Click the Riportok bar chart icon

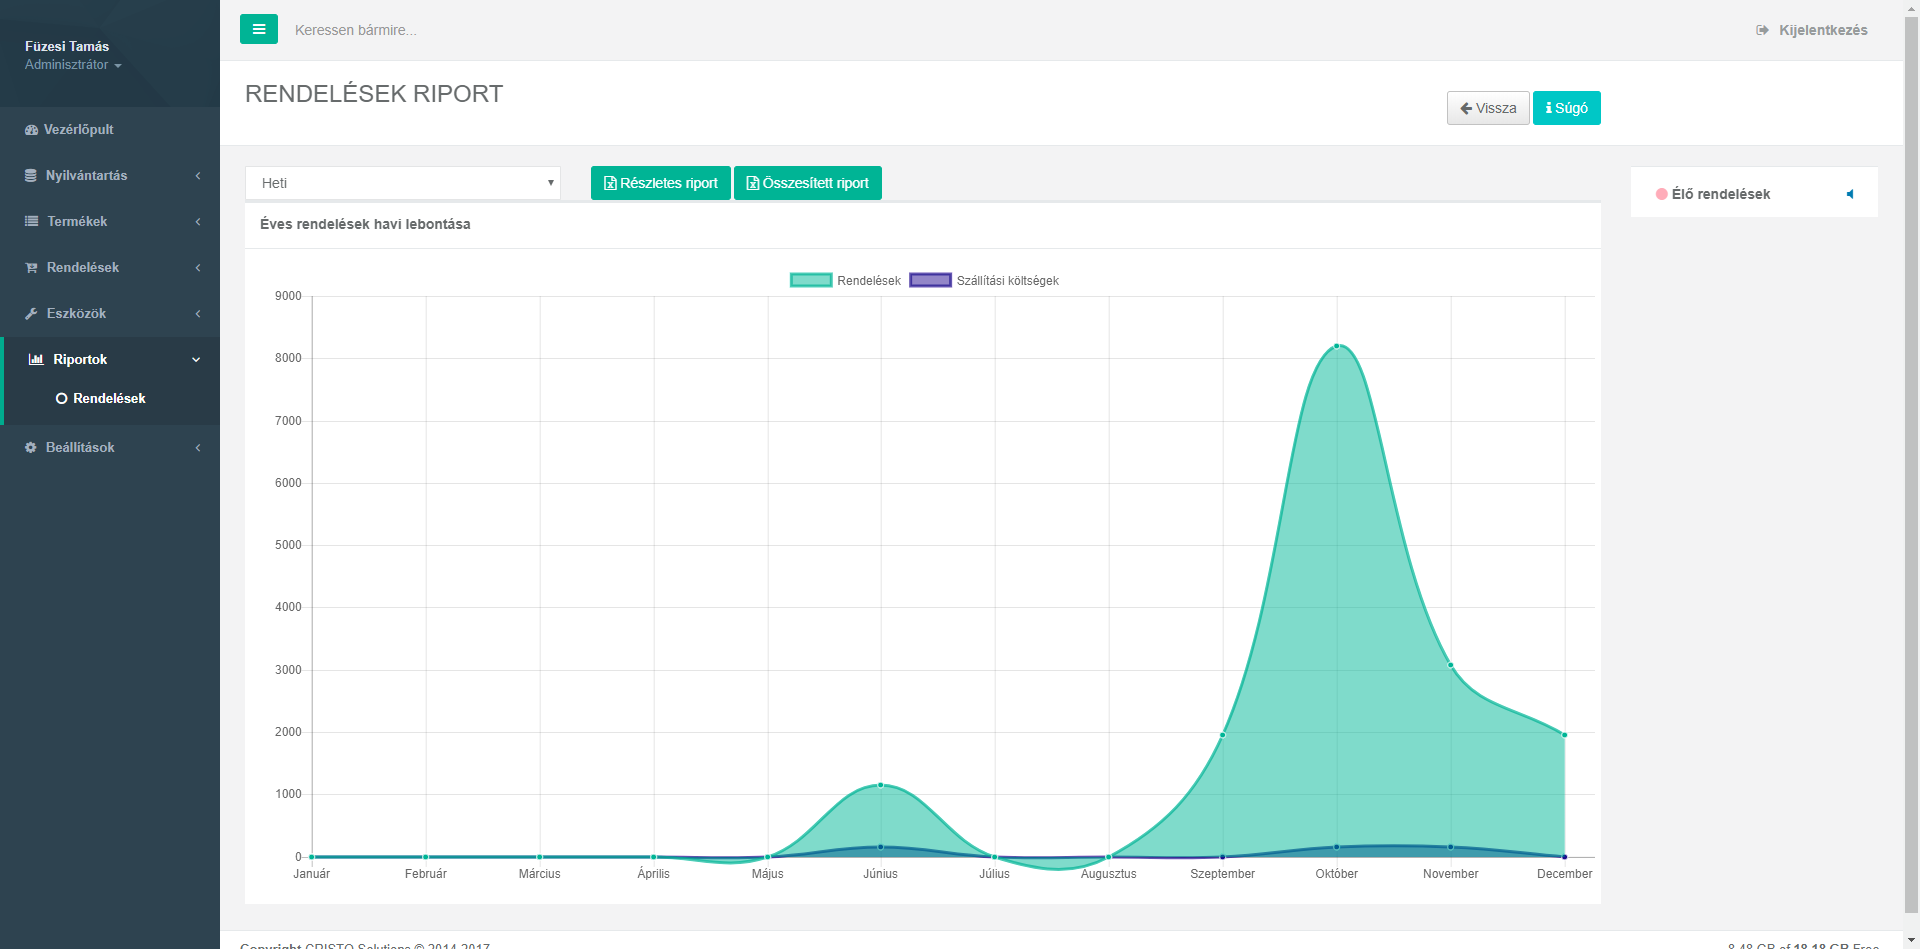point(36,360)
